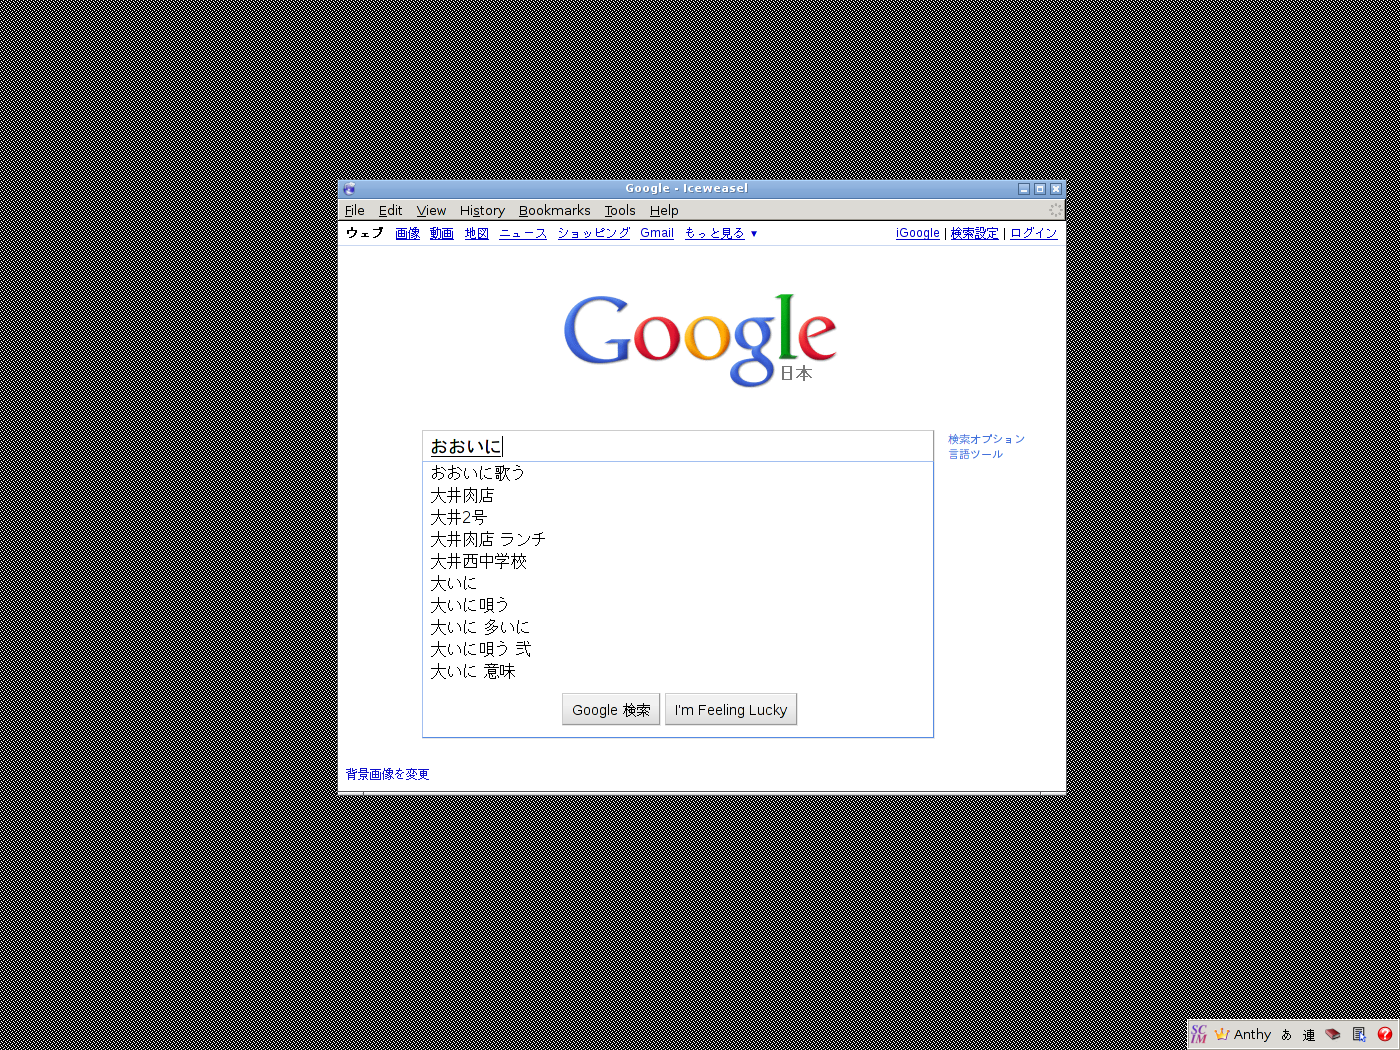Viewport: 1400px width, 1050px height.
Task: Click the 地図 link
Action: [477, 233]
